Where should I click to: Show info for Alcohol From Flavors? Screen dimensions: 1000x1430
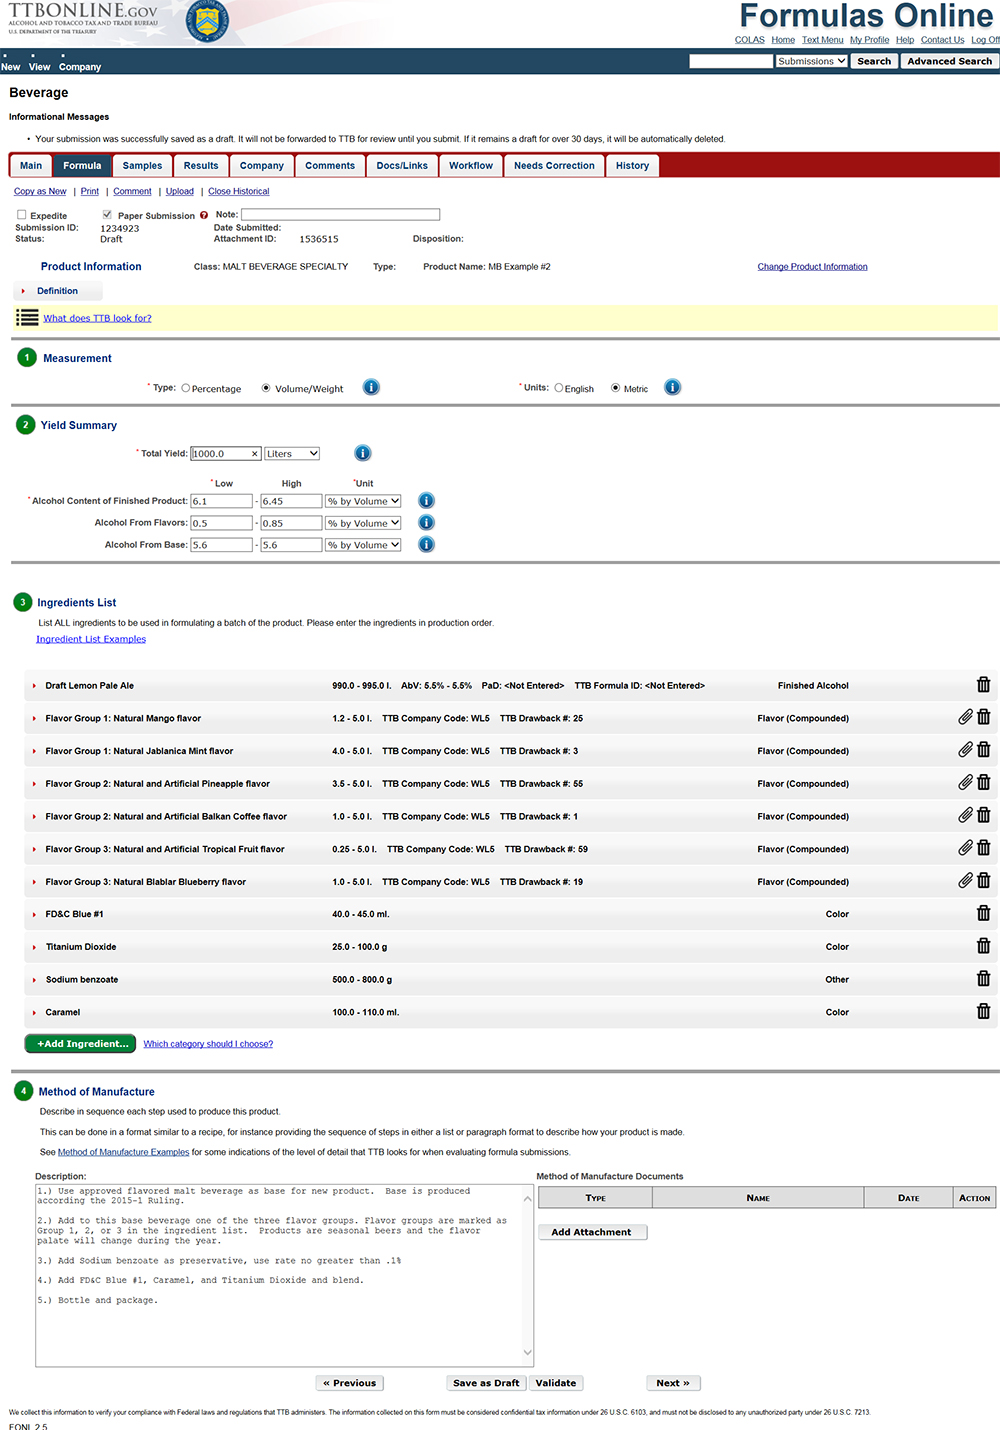pyautogui.click(x=426, y=523)
